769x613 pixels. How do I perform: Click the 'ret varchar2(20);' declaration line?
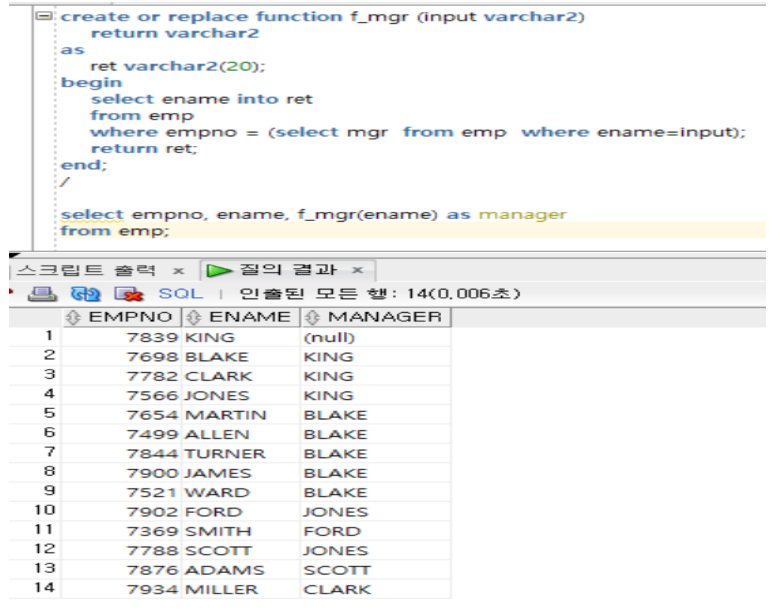pos(178,66)
